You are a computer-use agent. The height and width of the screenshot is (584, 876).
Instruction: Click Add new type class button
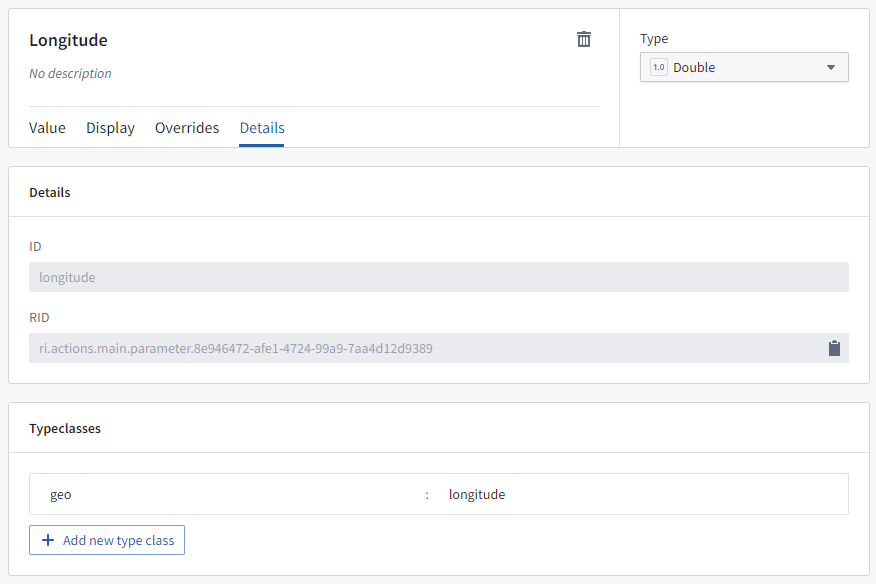pos(107,540)
